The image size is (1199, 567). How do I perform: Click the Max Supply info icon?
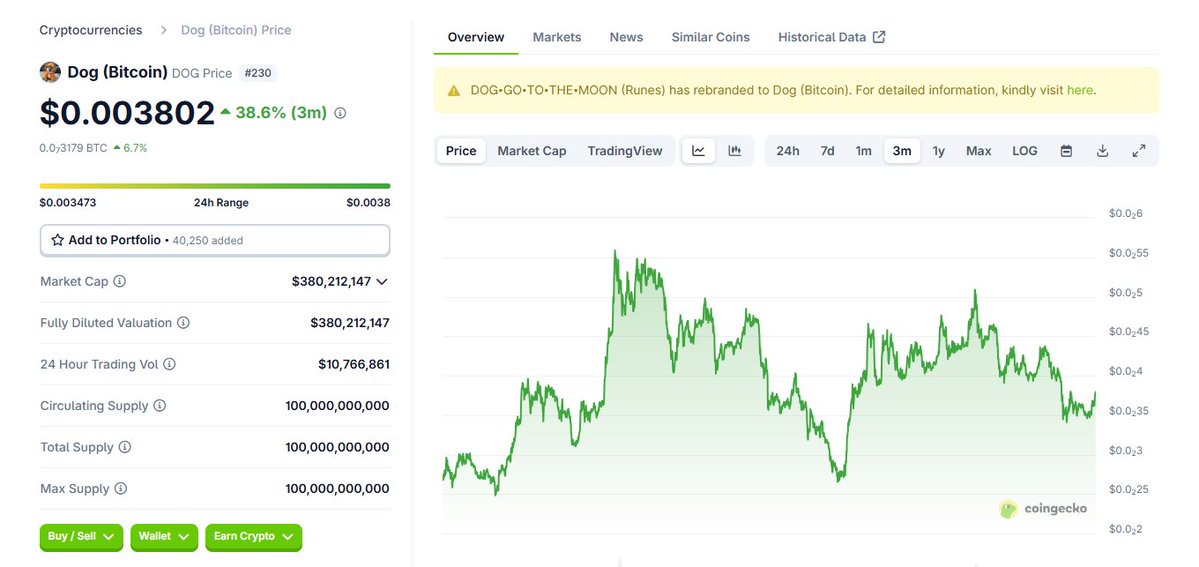pyautogui.click(x=121, y=488)
